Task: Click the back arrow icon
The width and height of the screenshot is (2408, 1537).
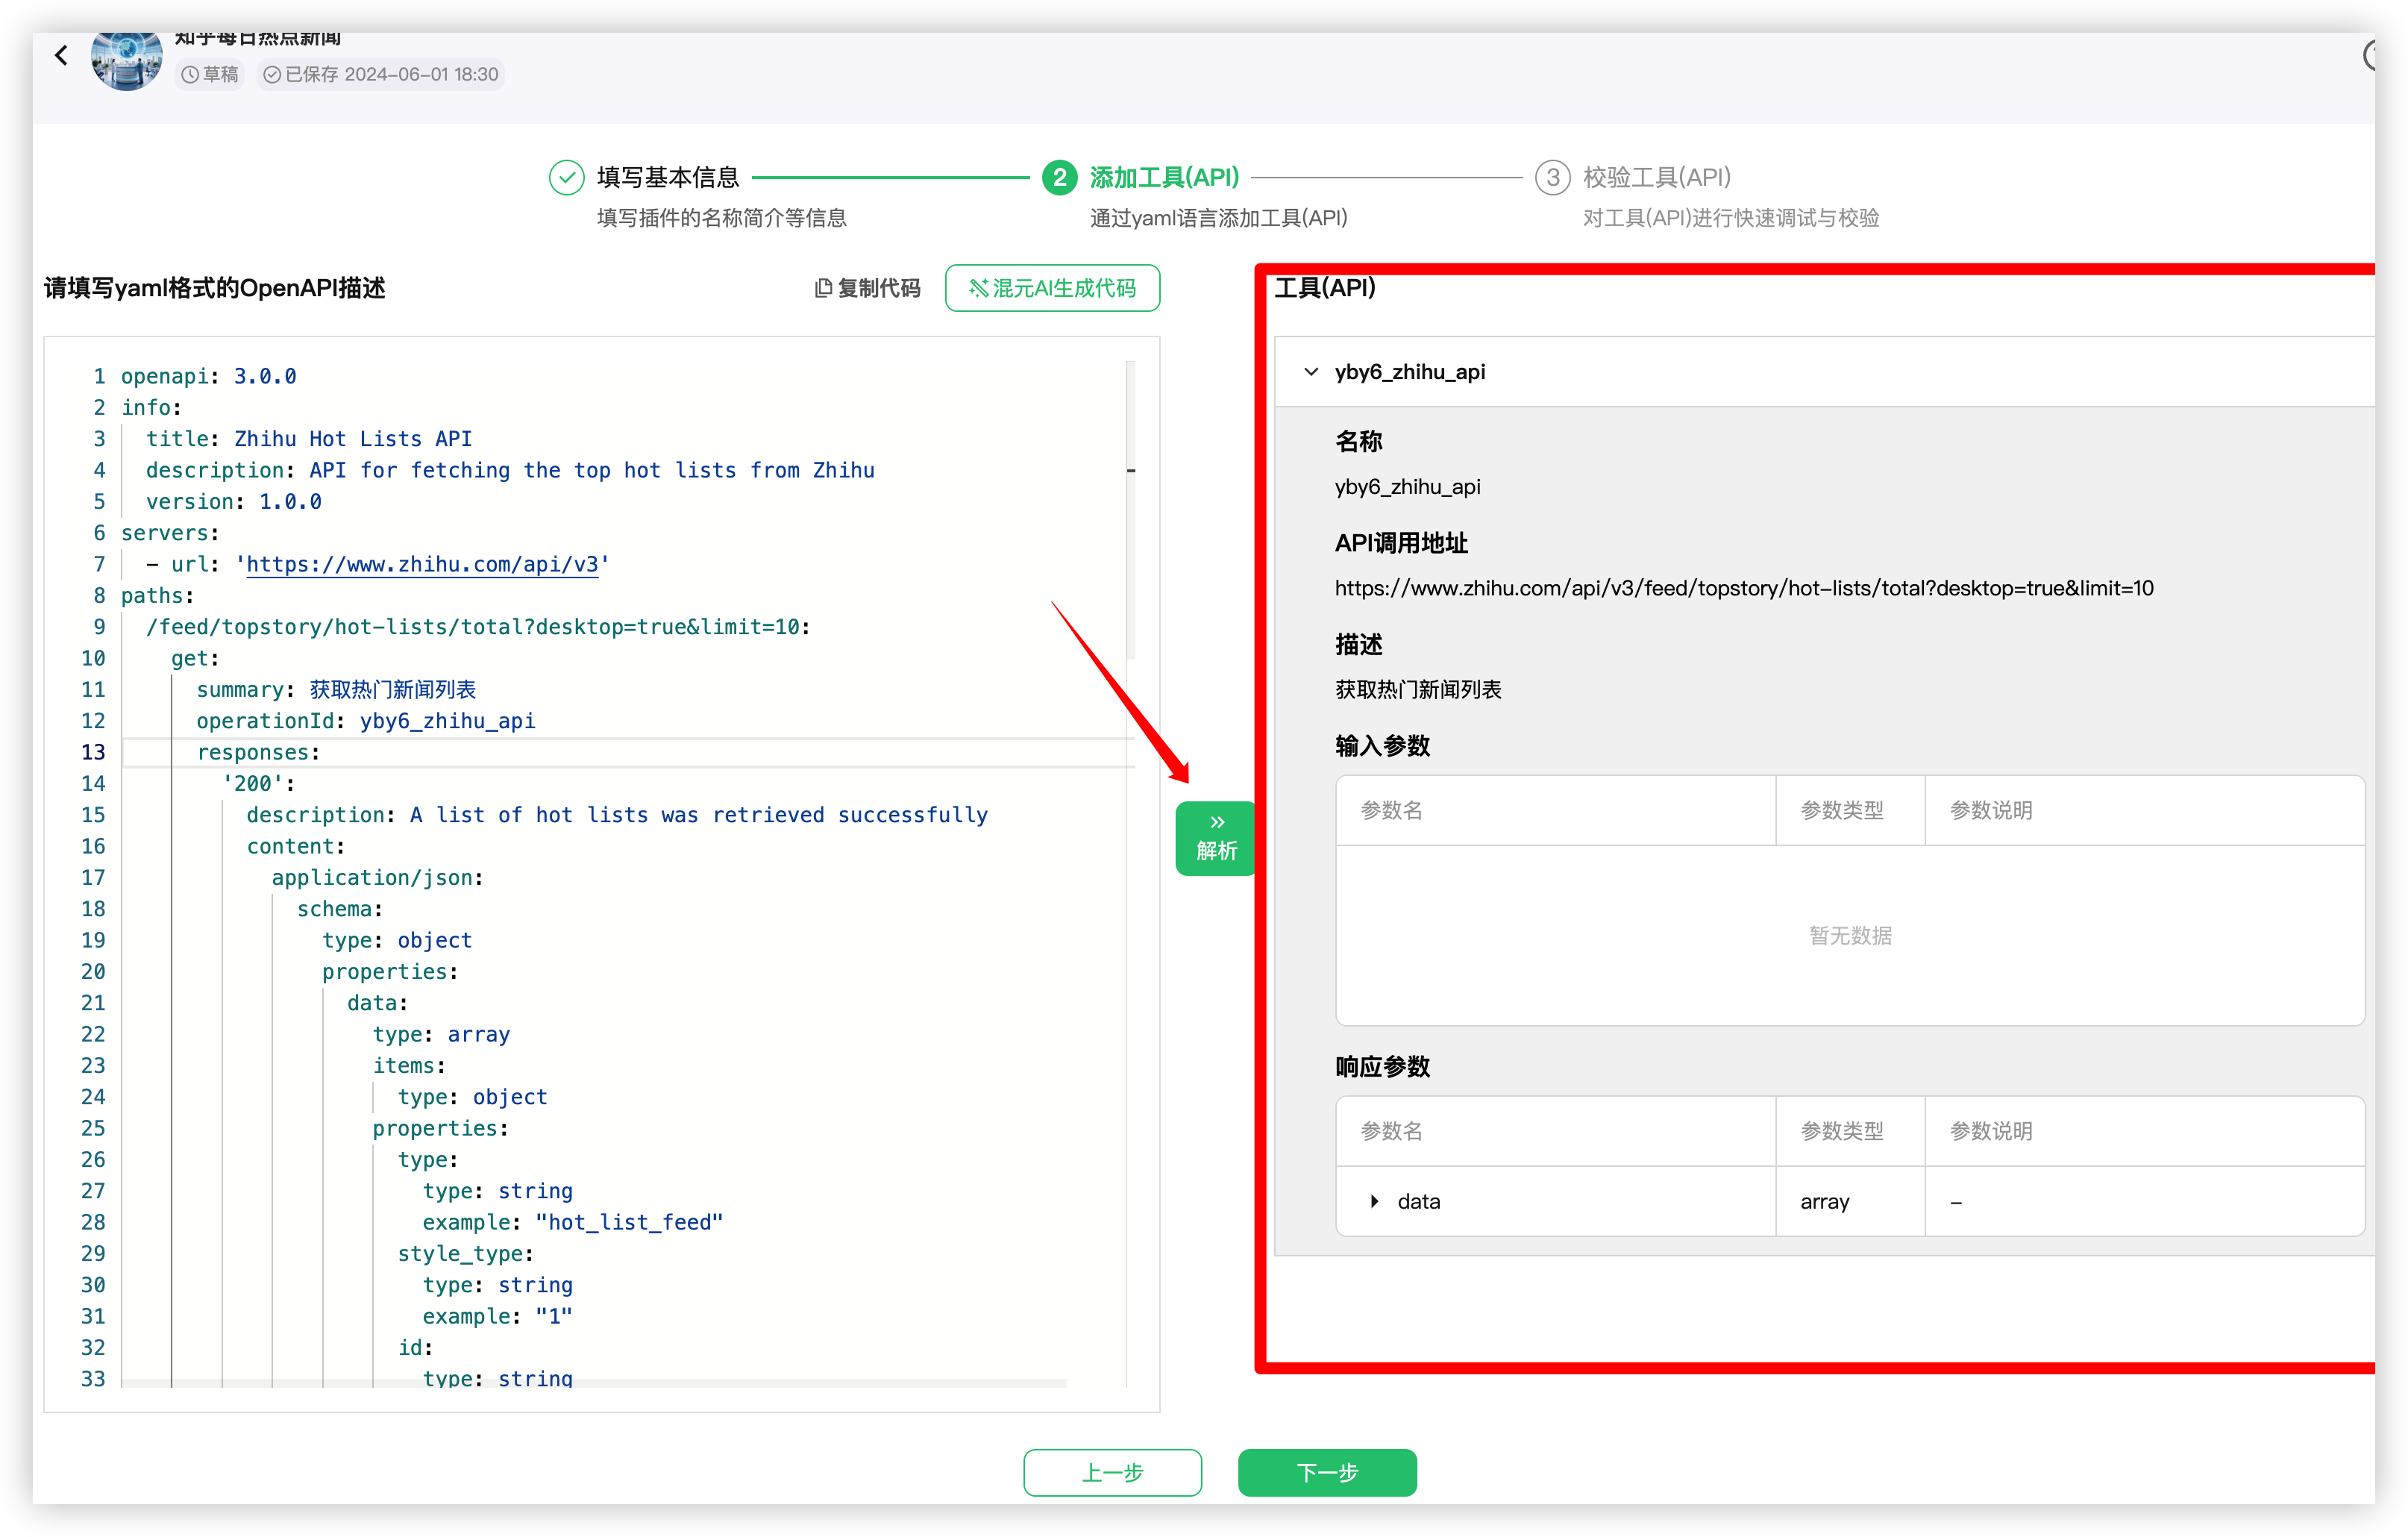Action: pos(61,55)
